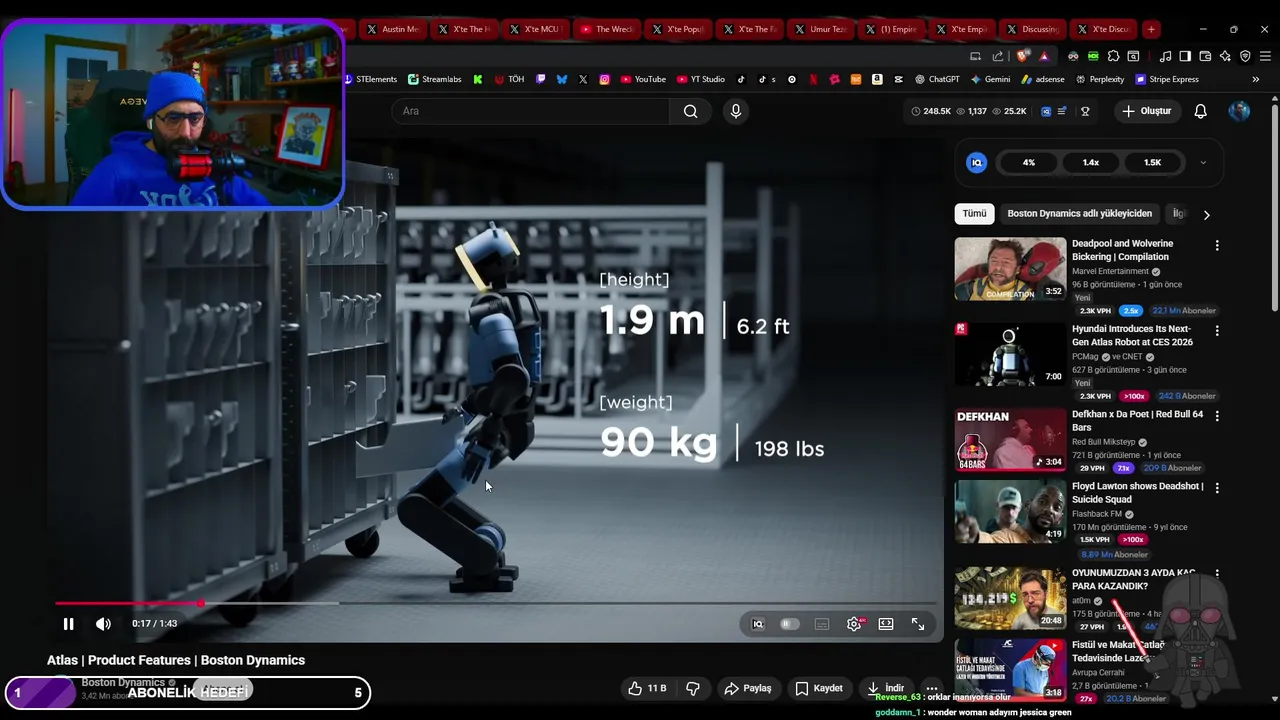Click the Oluştur create button

click(1146, 111)
